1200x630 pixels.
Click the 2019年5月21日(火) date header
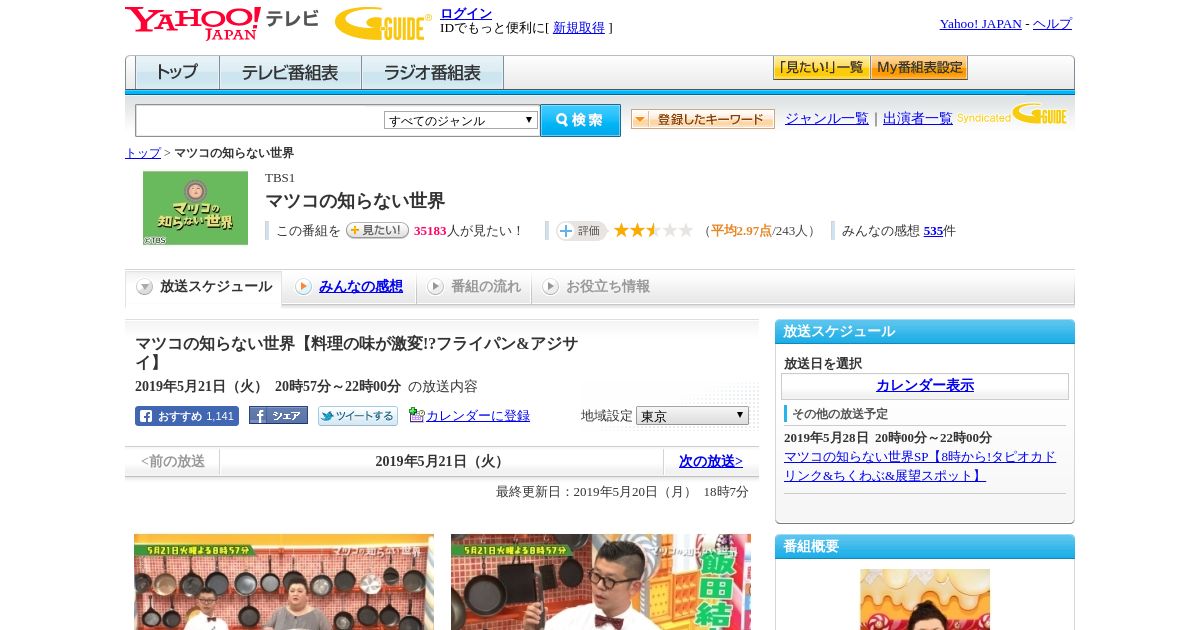coord(441,461)
